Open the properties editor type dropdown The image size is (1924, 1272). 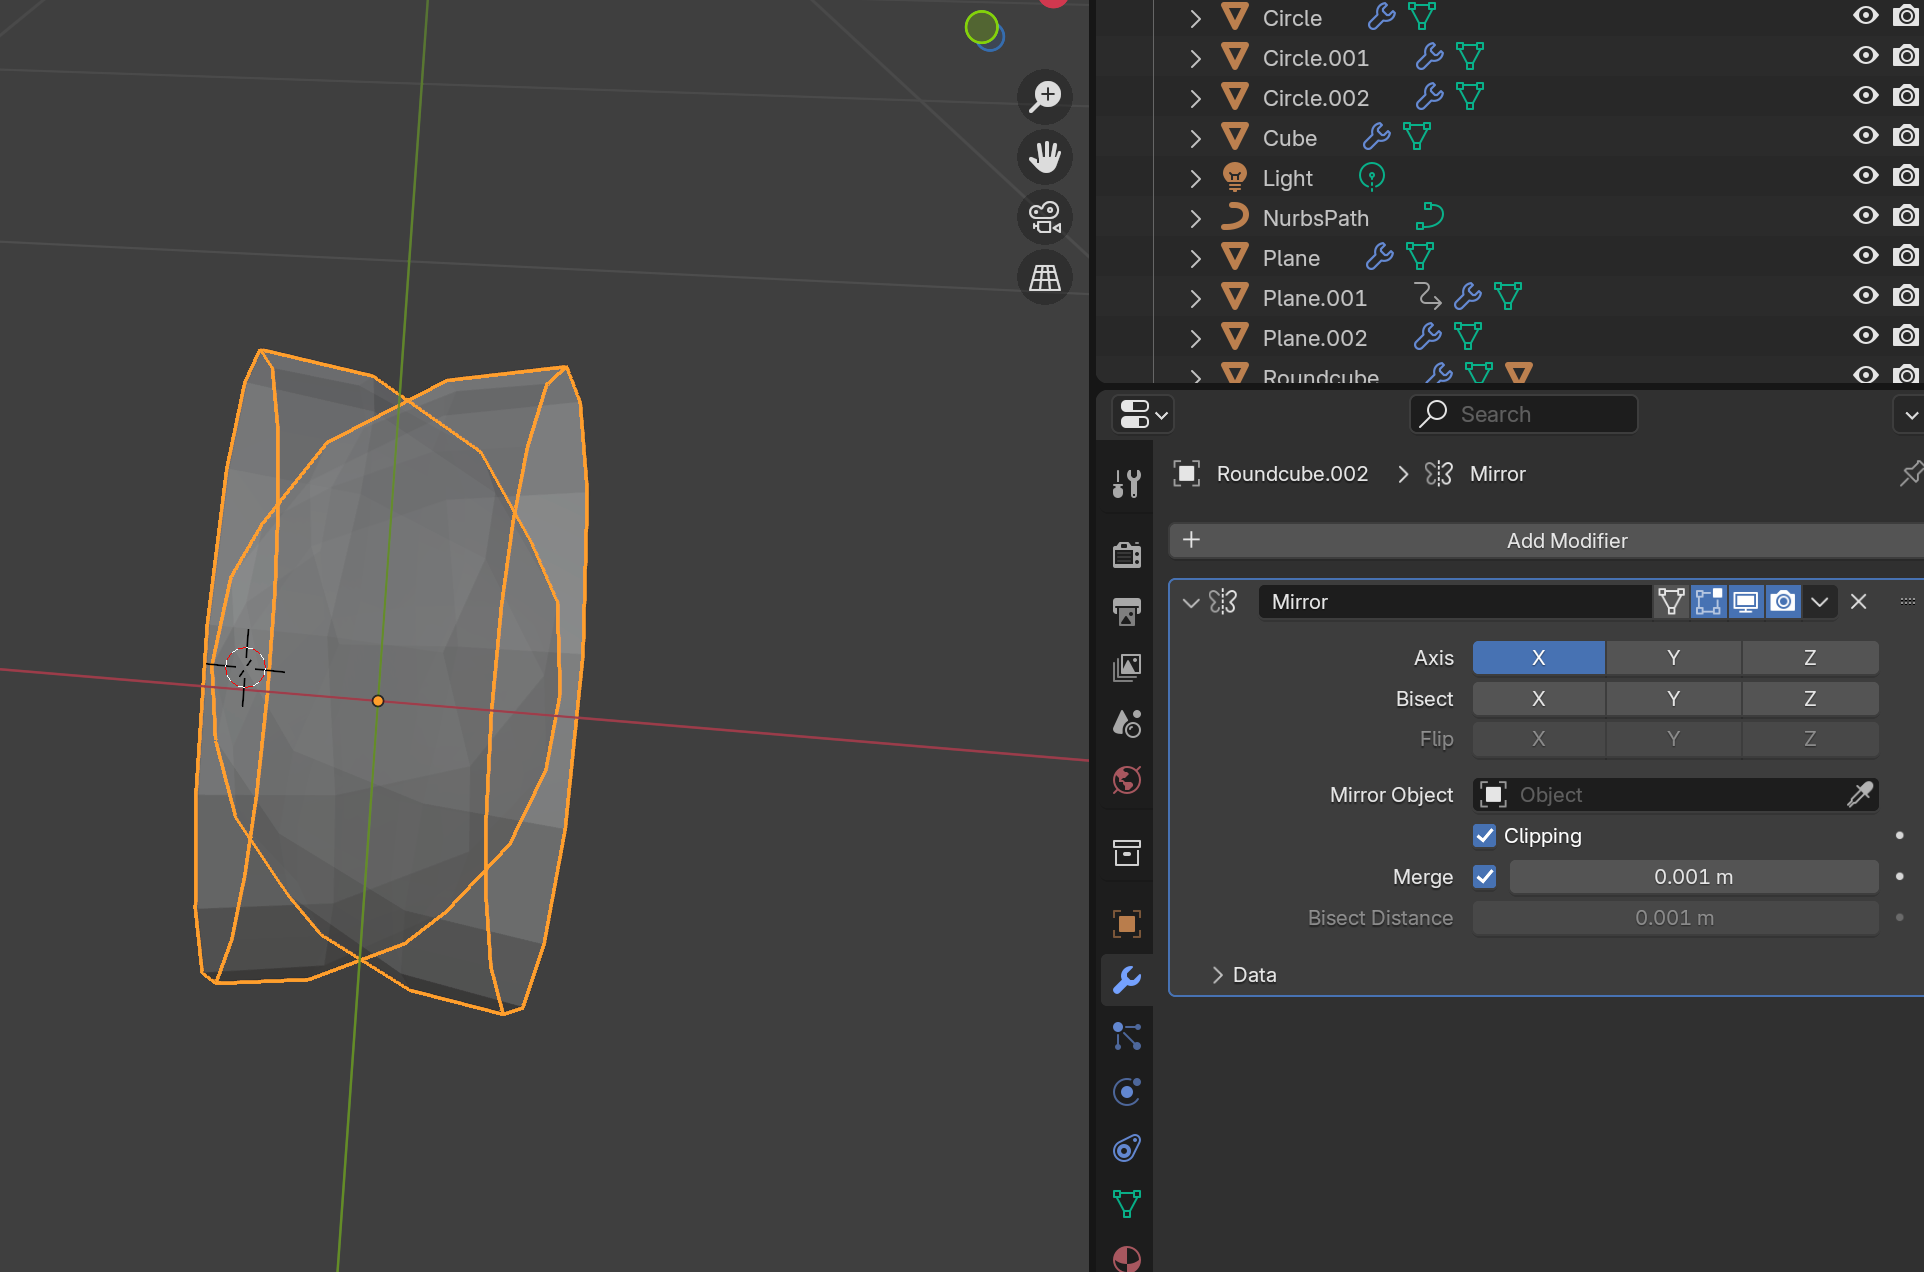[x=1142, y=414]
